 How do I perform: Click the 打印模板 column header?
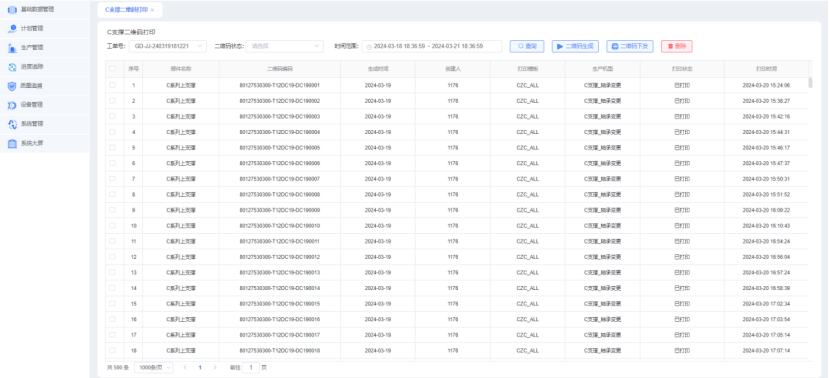pos(528,69)
